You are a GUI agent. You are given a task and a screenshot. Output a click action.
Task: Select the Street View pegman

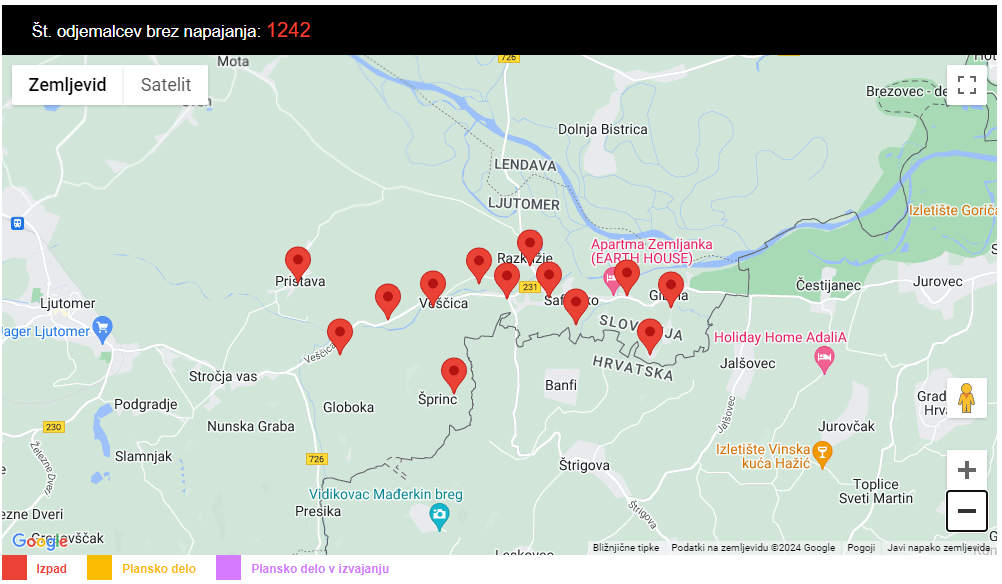(x=966, y=397)
